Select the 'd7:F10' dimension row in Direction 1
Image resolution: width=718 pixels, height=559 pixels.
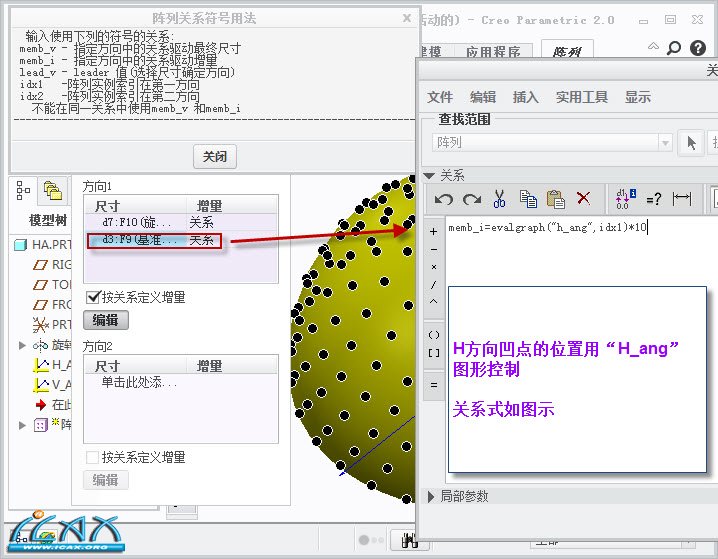(x=181, y=223)
